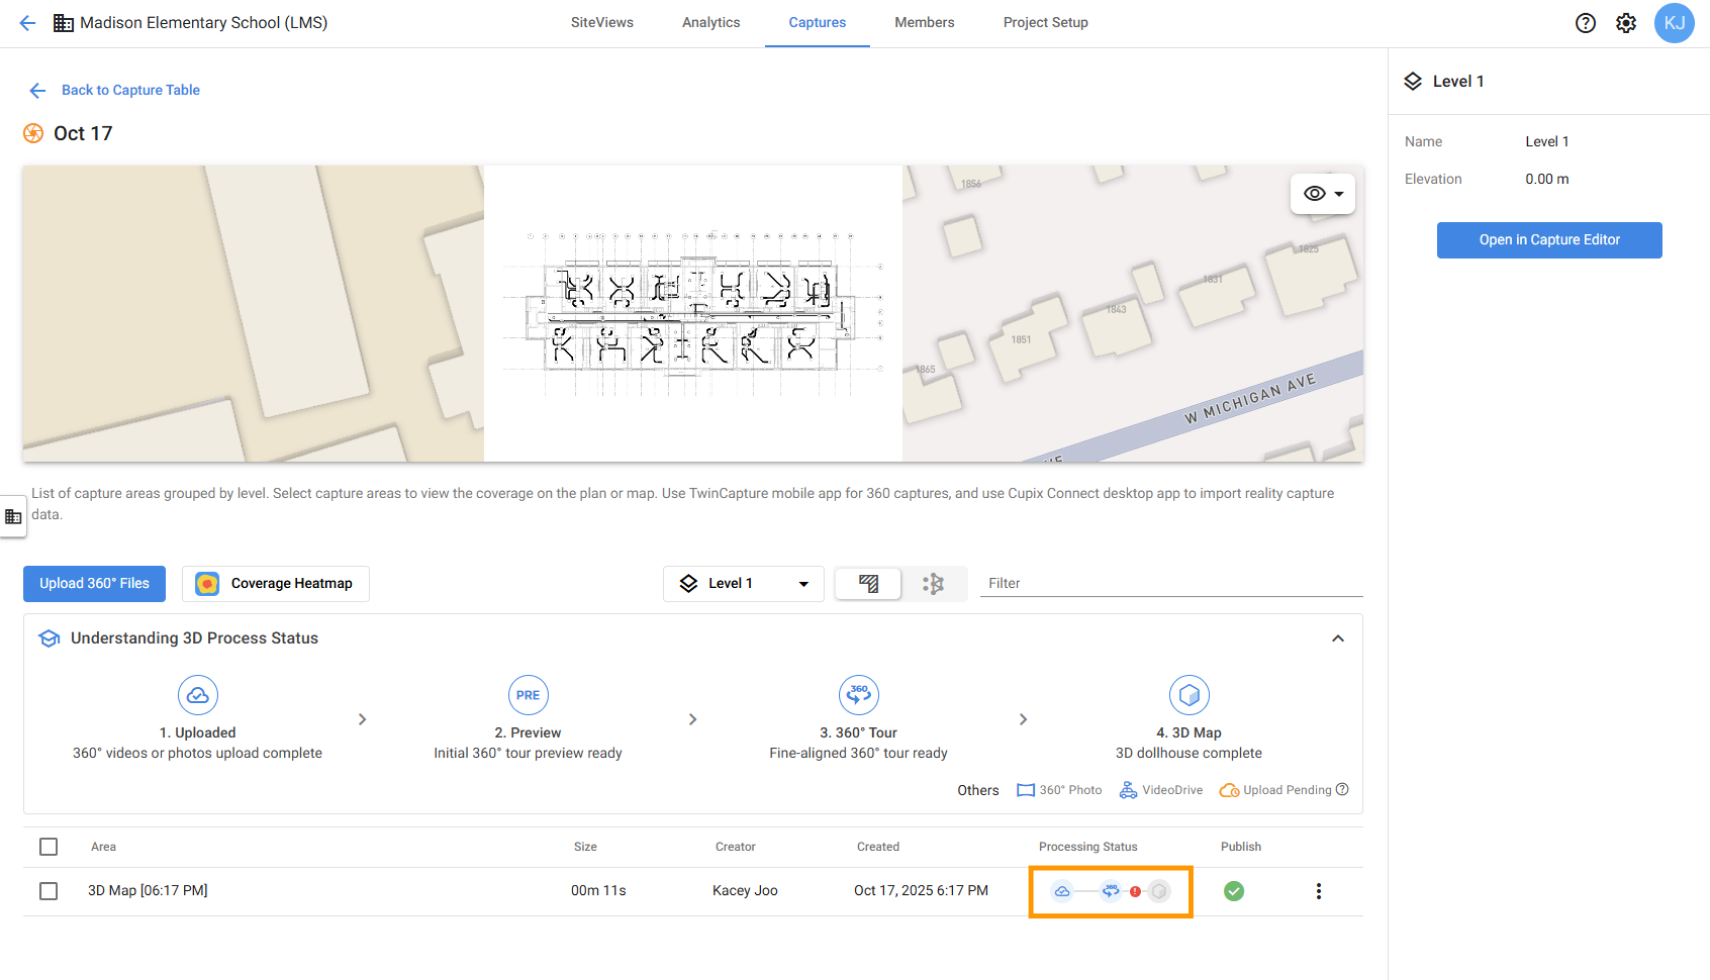This screenshot has height=980, width=1710.
Task: Open the eye visibility dropdown on the map
Action: pyautogui.click(x=1323, y=194)
